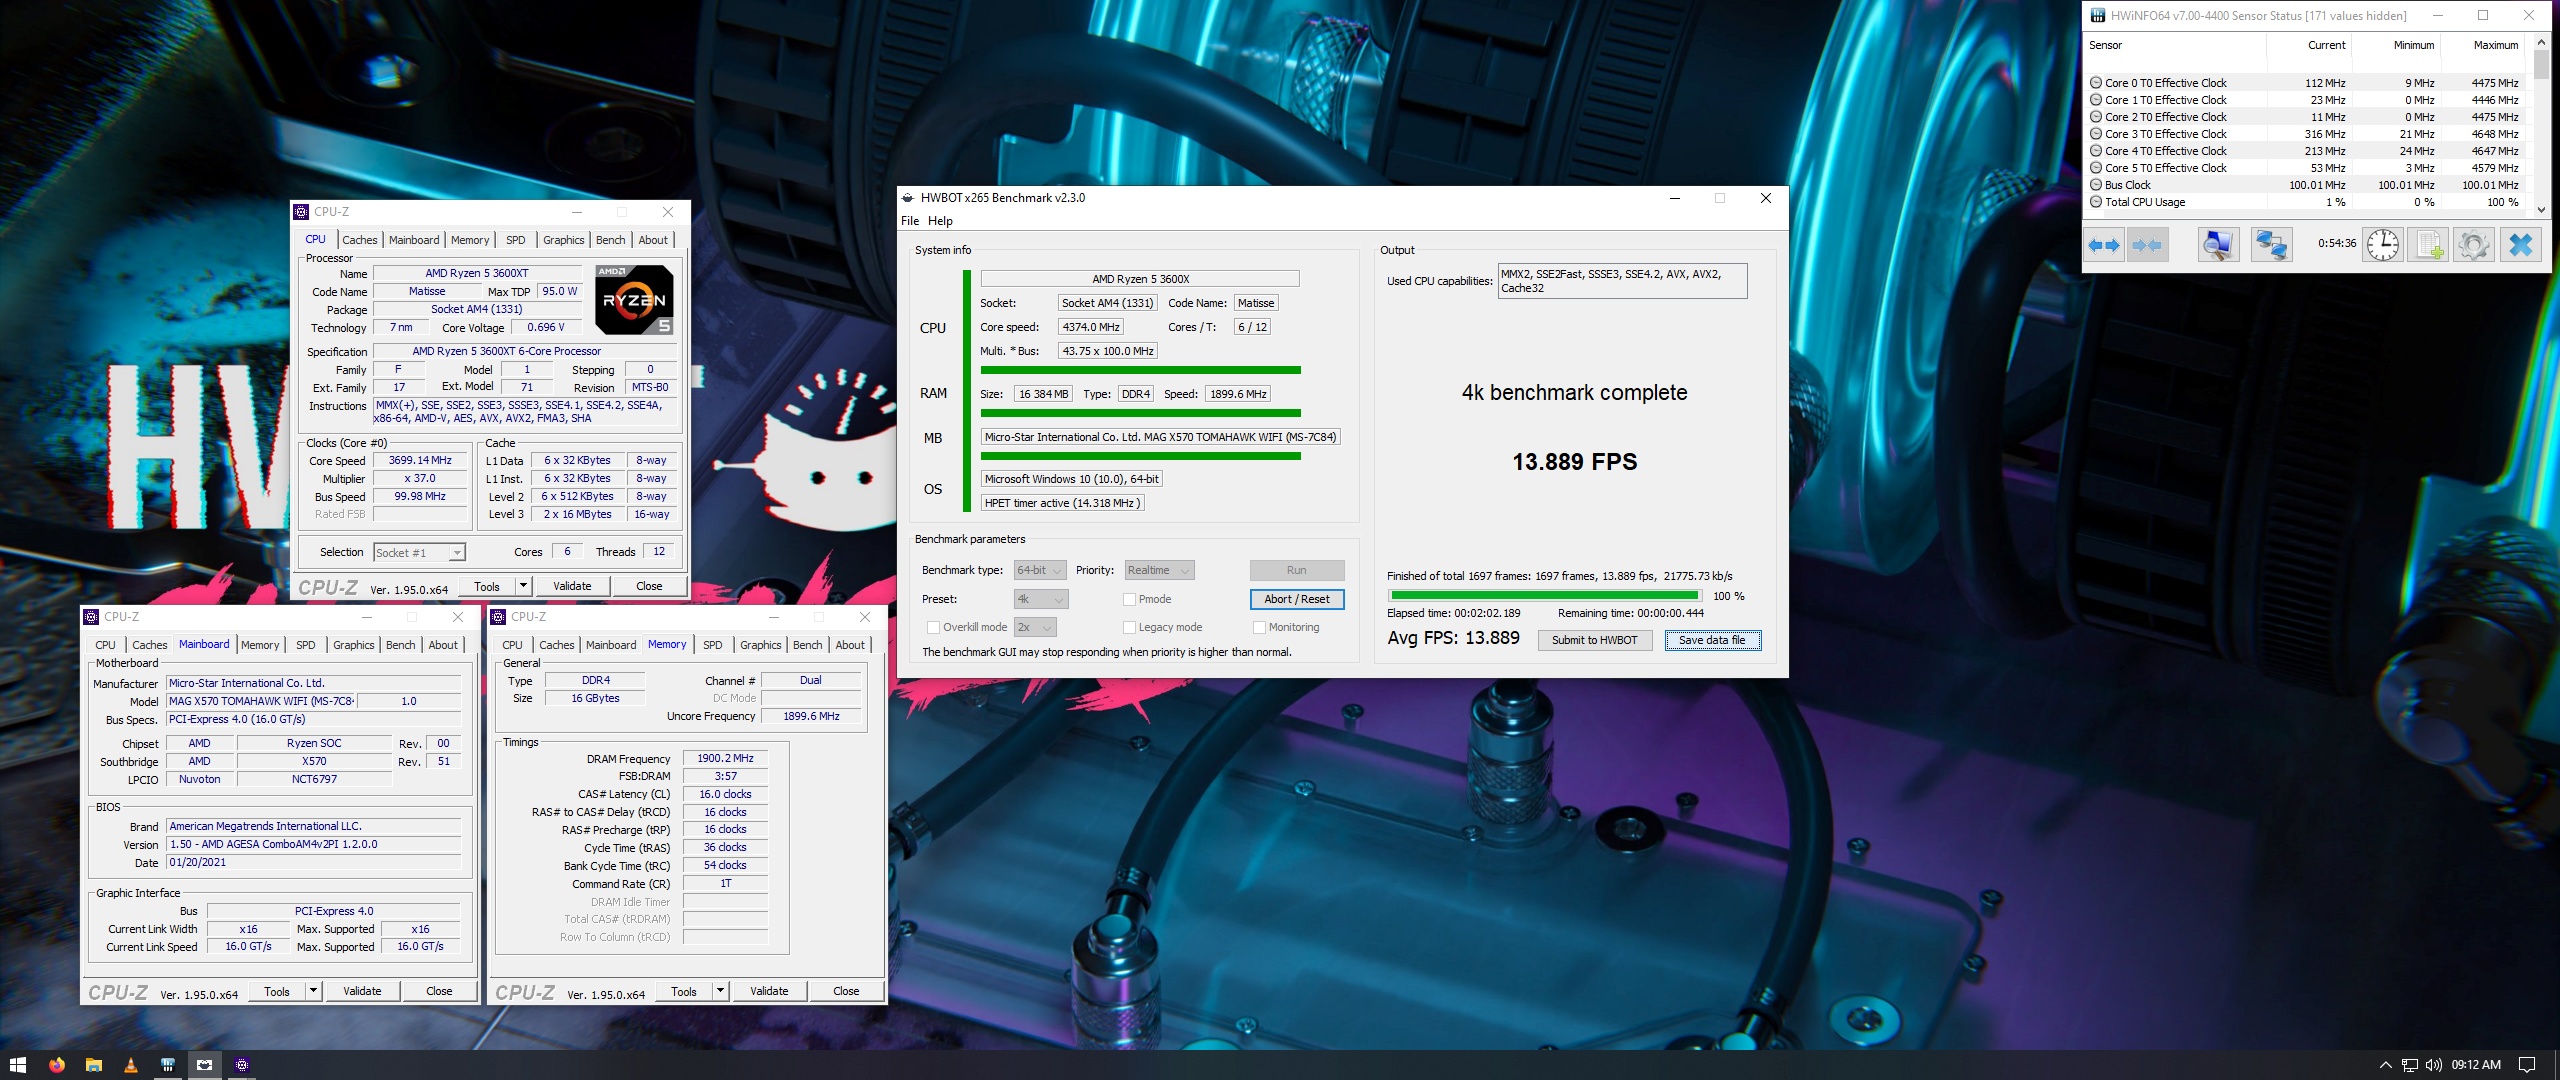Open the Priority Realtime dropdown
This screenshot has height=1080, width=2560.
(1159, 571)
